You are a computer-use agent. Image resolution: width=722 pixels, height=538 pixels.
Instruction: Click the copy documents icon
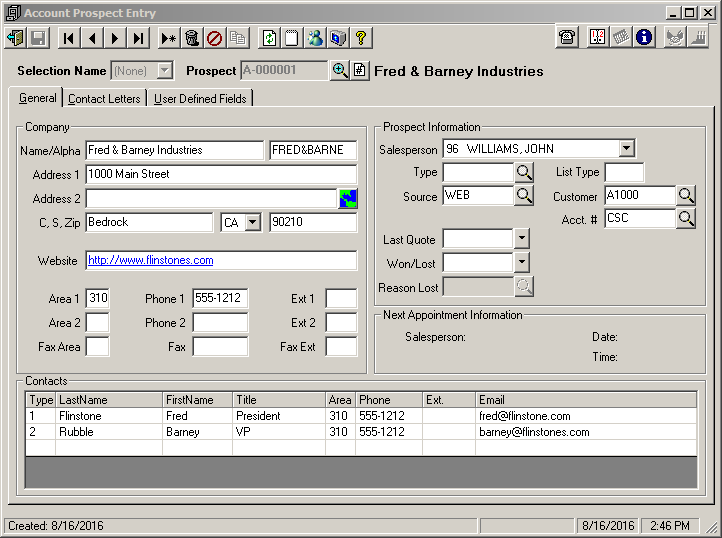238,38
